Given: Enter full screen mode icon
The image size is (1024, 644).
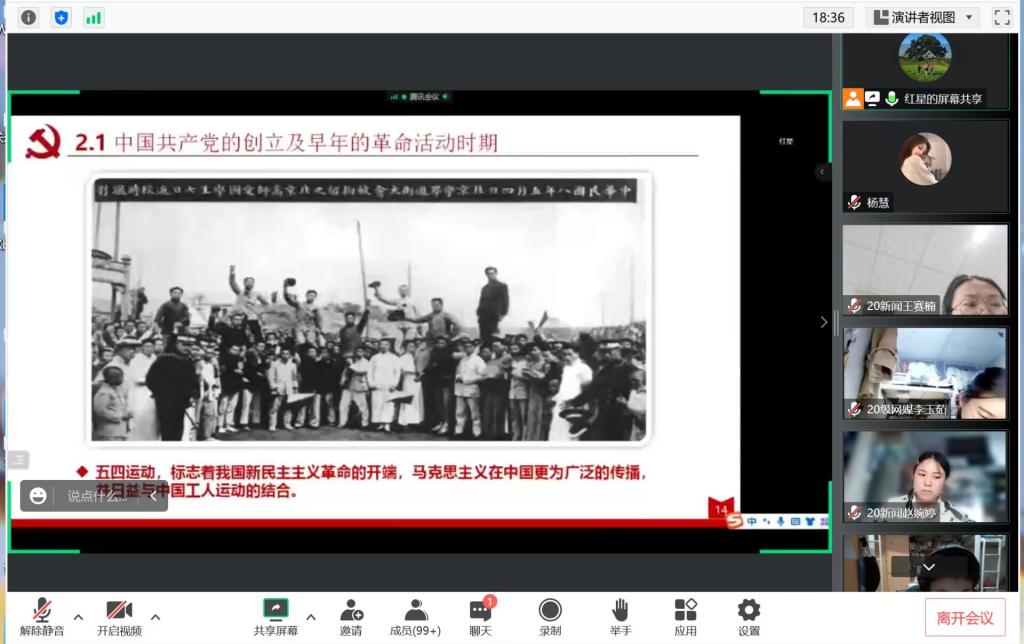Looking at the screenshot, I should pos(1001,17).
